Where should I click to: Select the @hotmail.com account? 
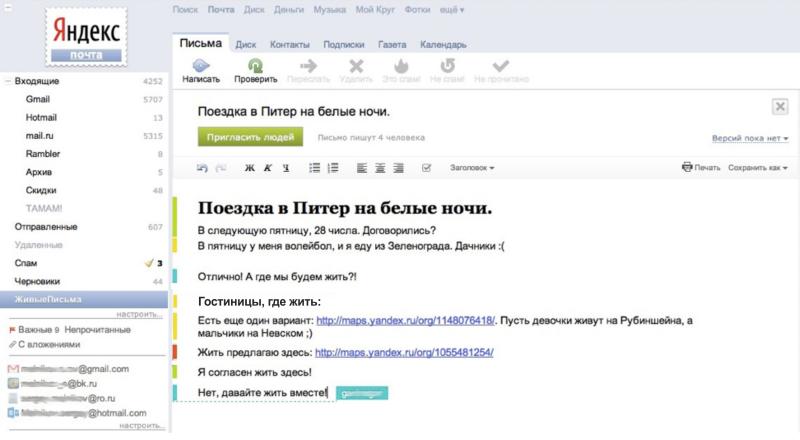pyautogui.click(x=77, y=413)
